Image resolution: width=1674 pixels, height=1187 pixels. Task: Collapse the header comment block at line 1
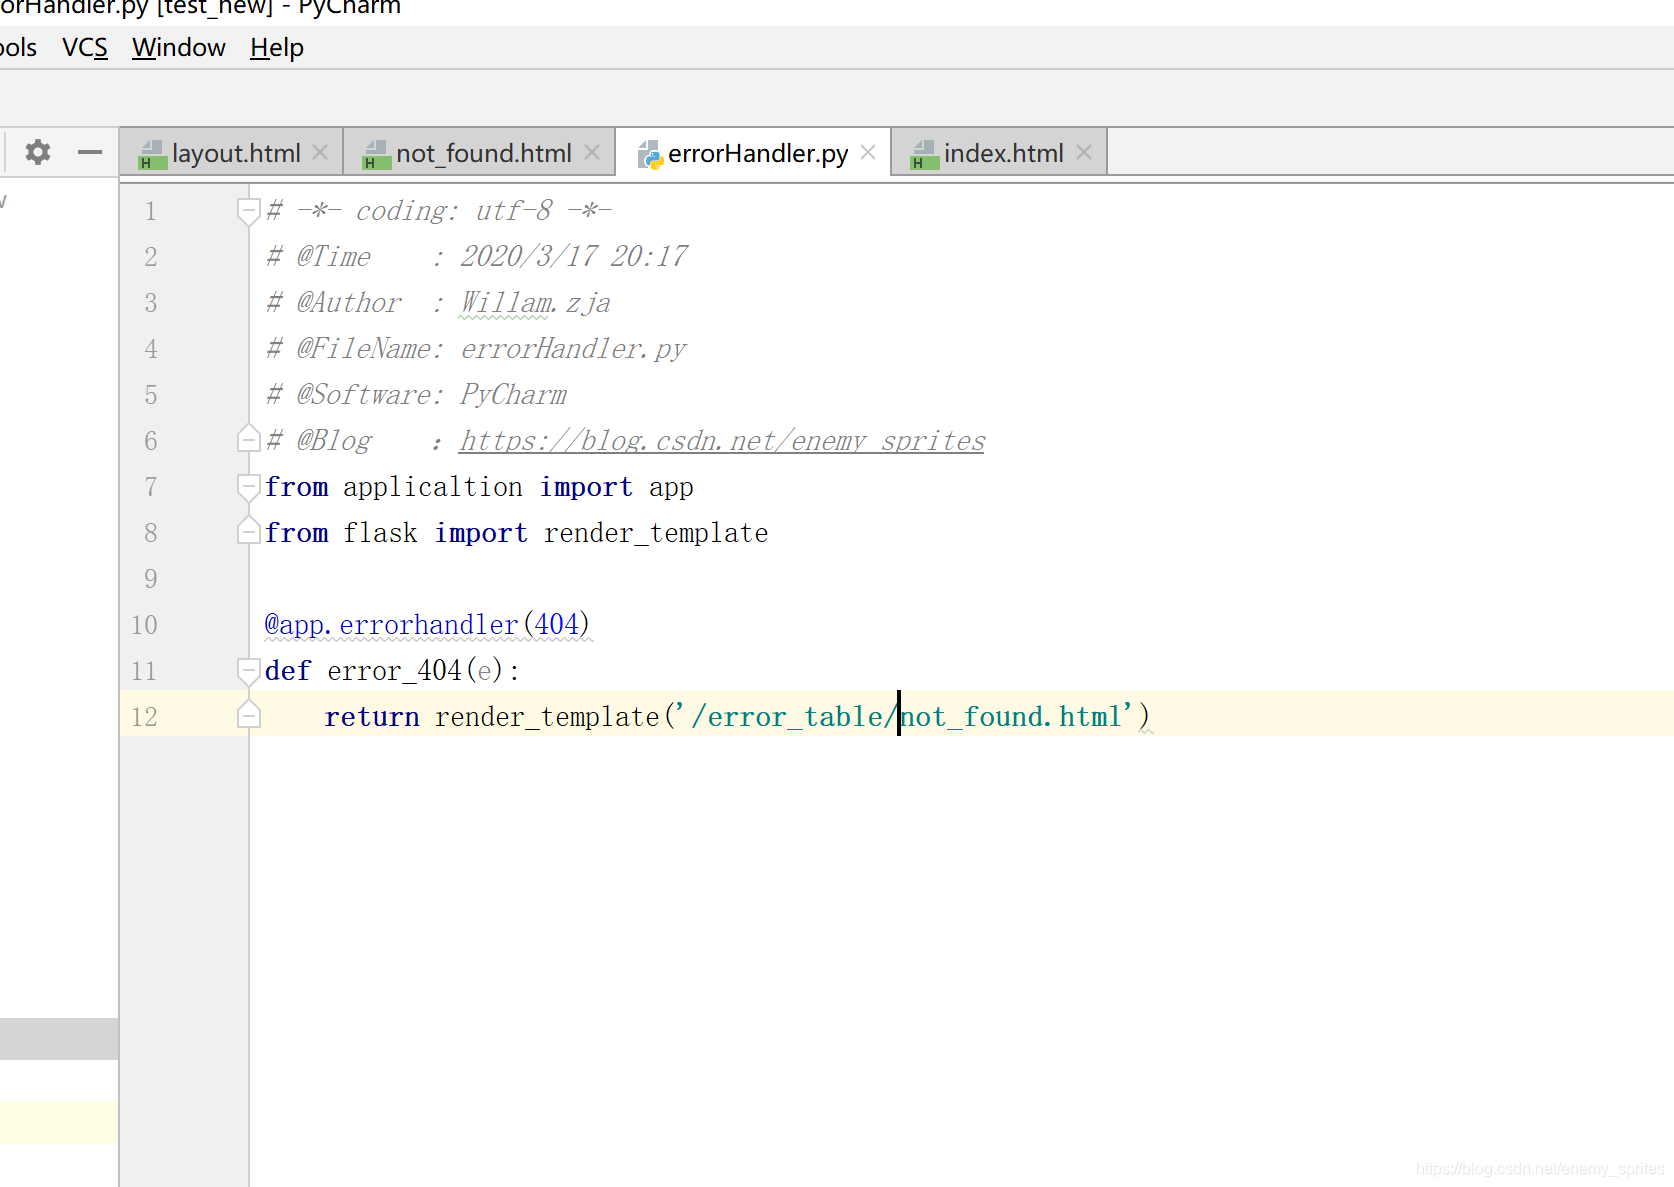249,211
